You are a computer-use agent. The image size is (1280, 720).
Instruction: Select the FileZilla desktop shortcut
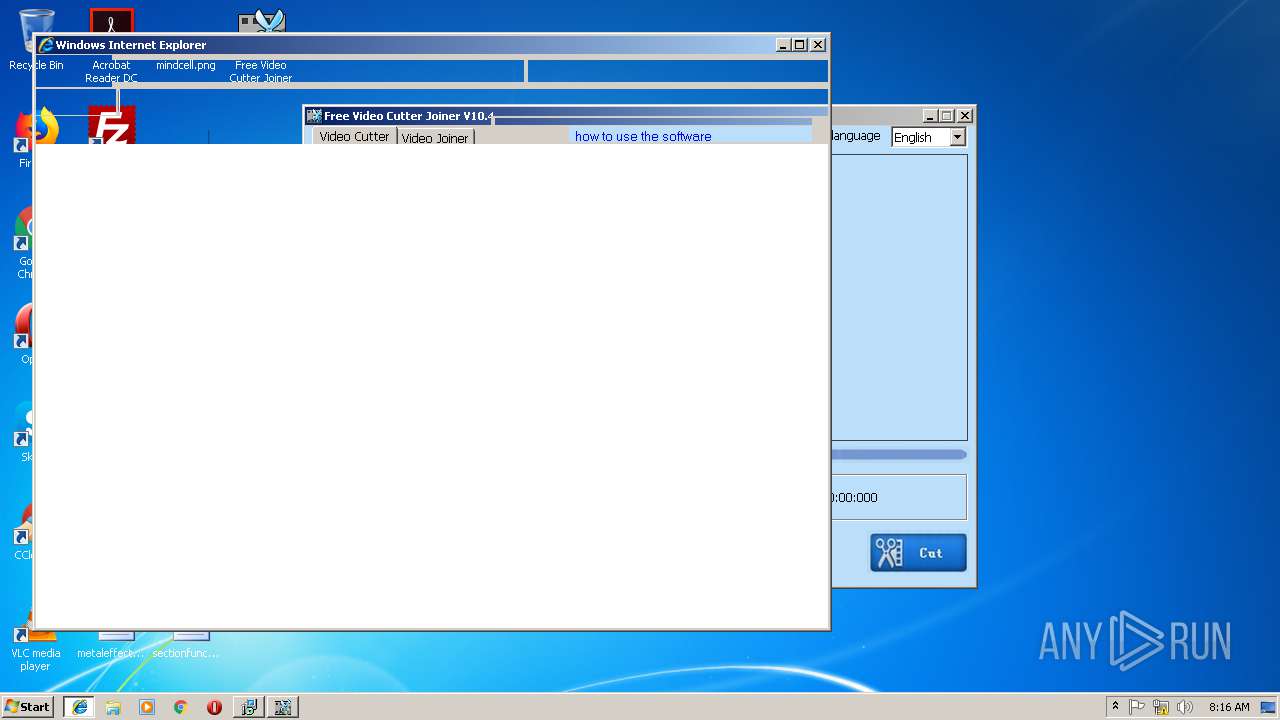111,125
